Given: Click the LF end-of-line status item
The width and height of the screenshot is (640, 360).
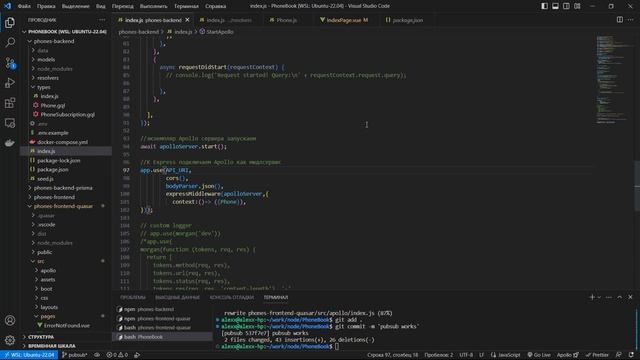Looking at the screenshot, I should (x=482, y=355).
